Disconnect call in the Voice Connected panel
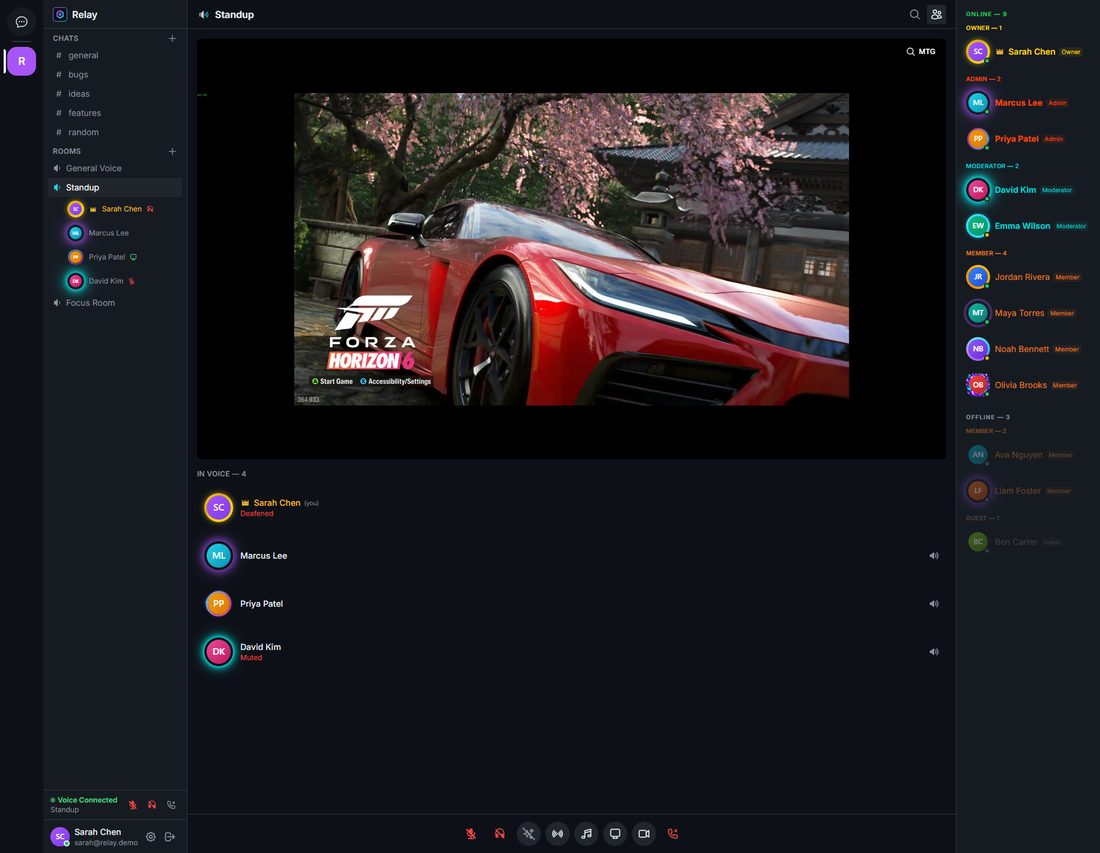The width and height of the screenshot is (1100, 853). 171,805
